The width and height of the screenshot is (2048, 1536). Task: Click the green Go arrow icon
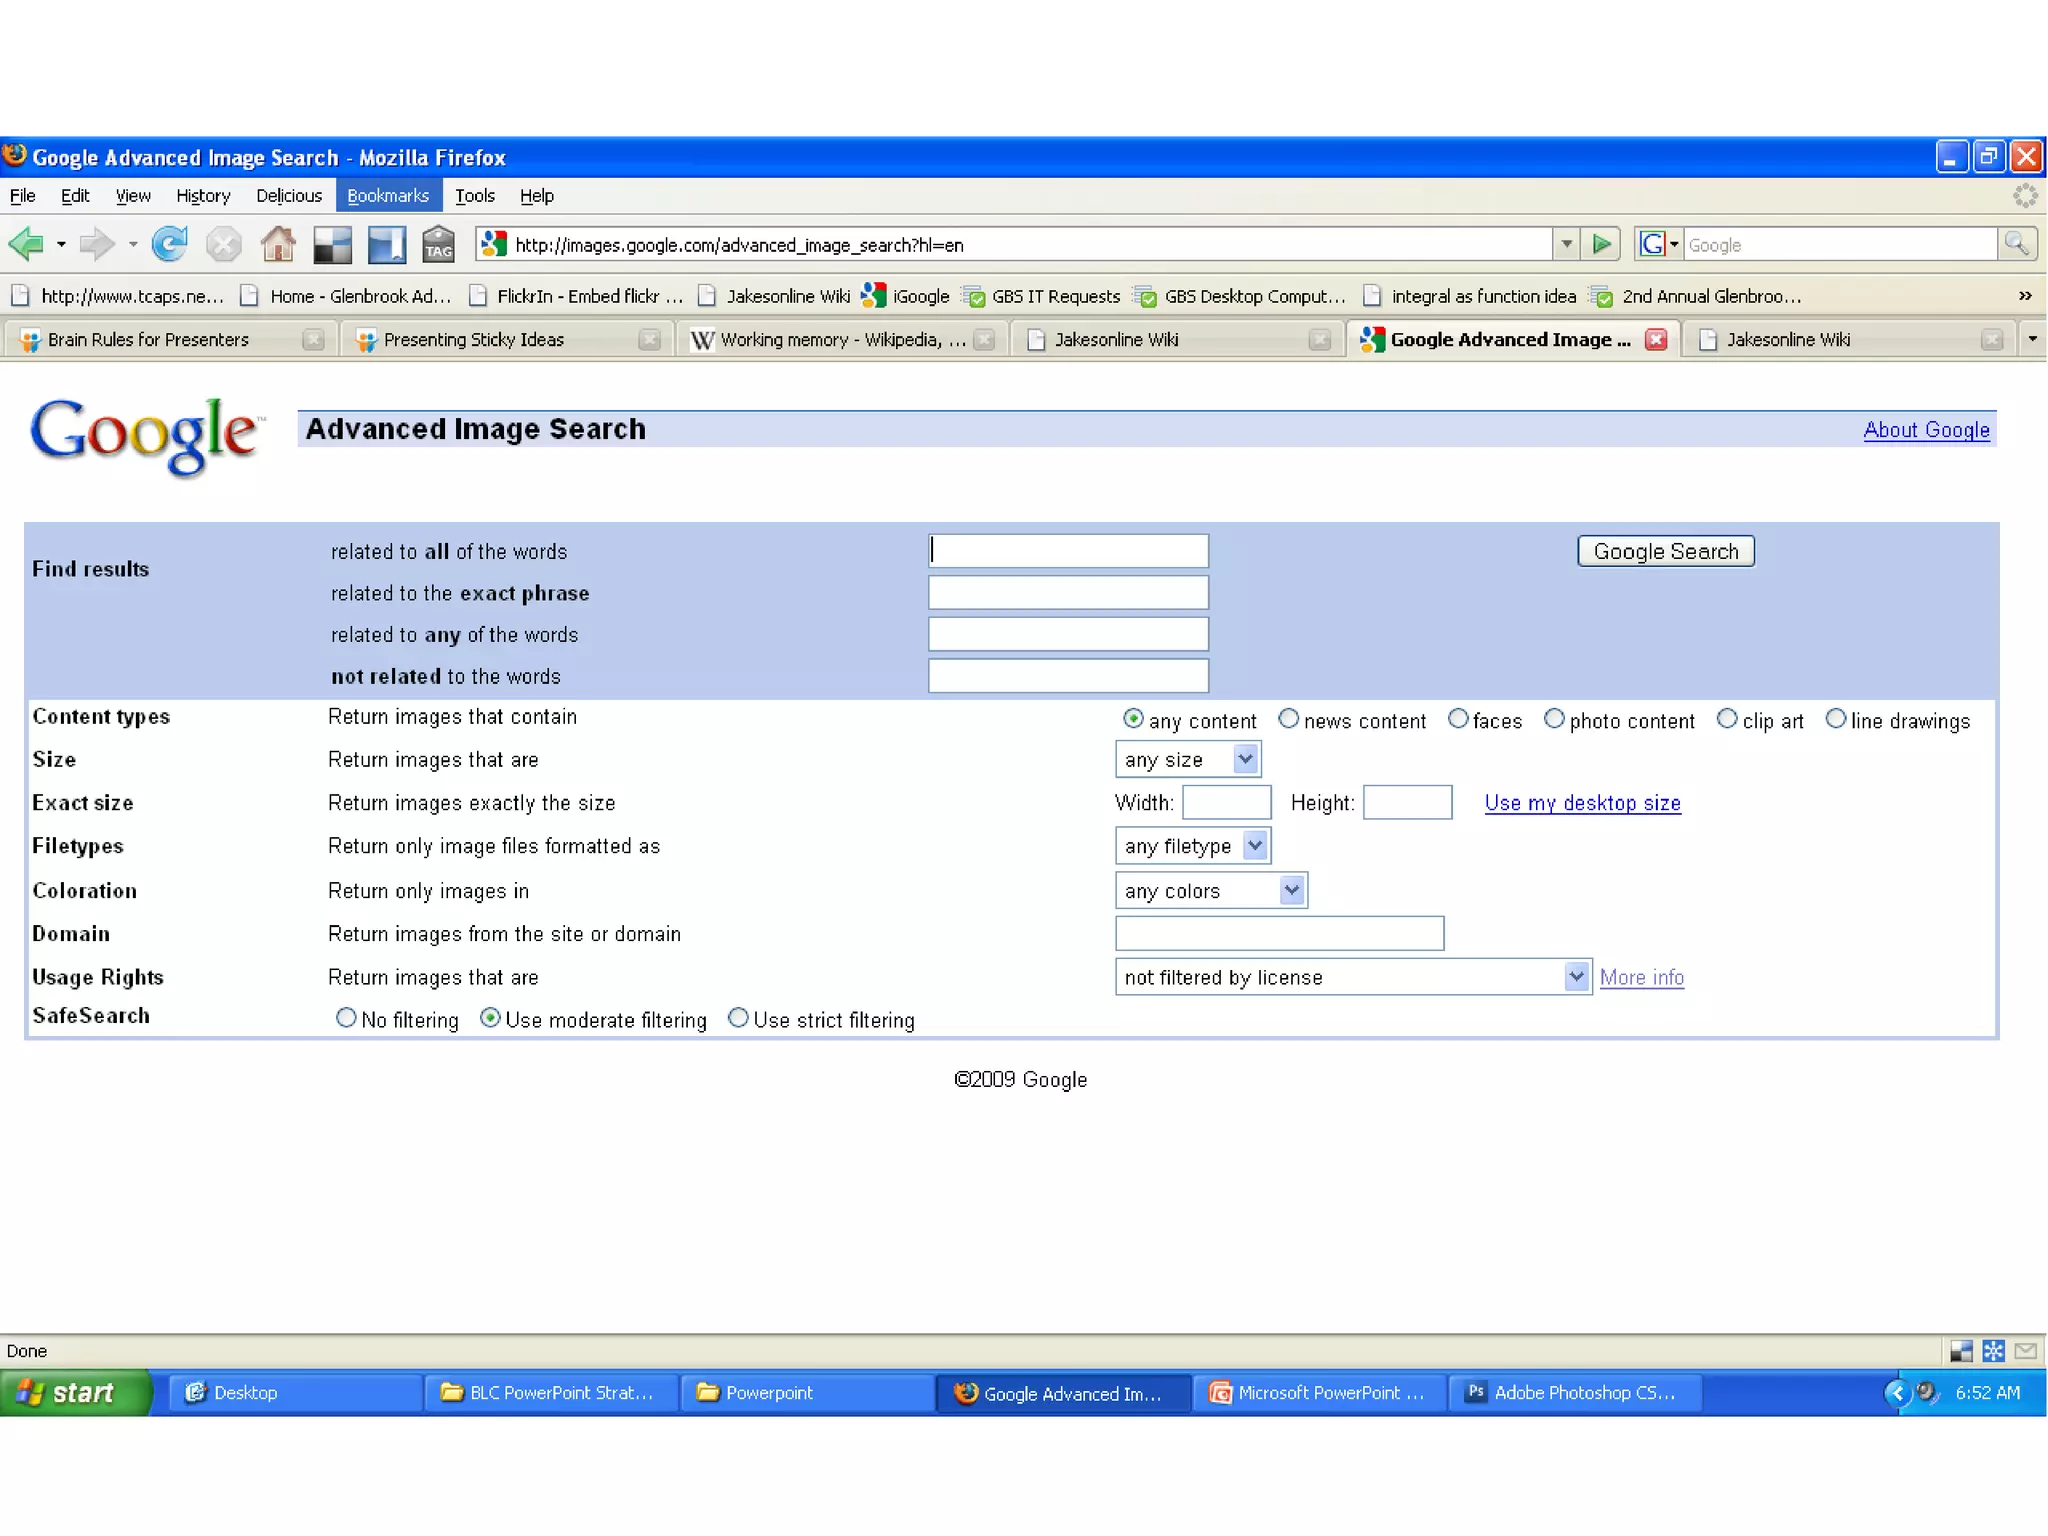[1602, 244]
